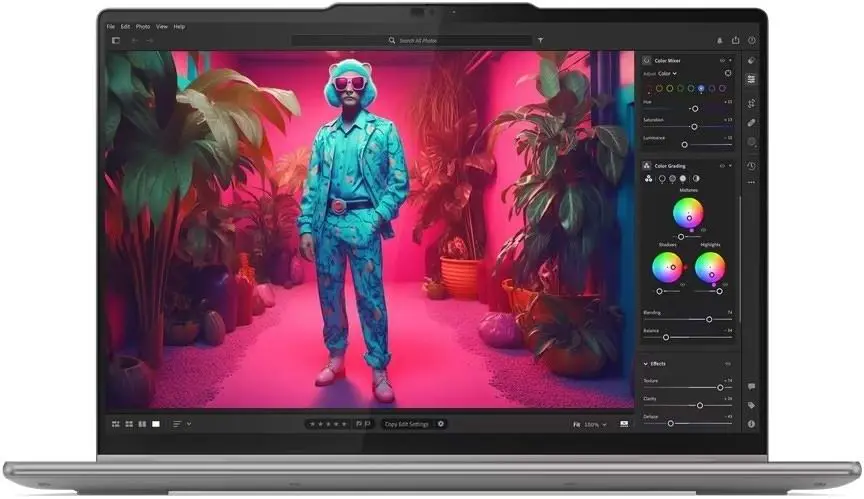Click the Midtones color wheel
This screenshot has height=499, width=864.
click(x=688, y=213)
